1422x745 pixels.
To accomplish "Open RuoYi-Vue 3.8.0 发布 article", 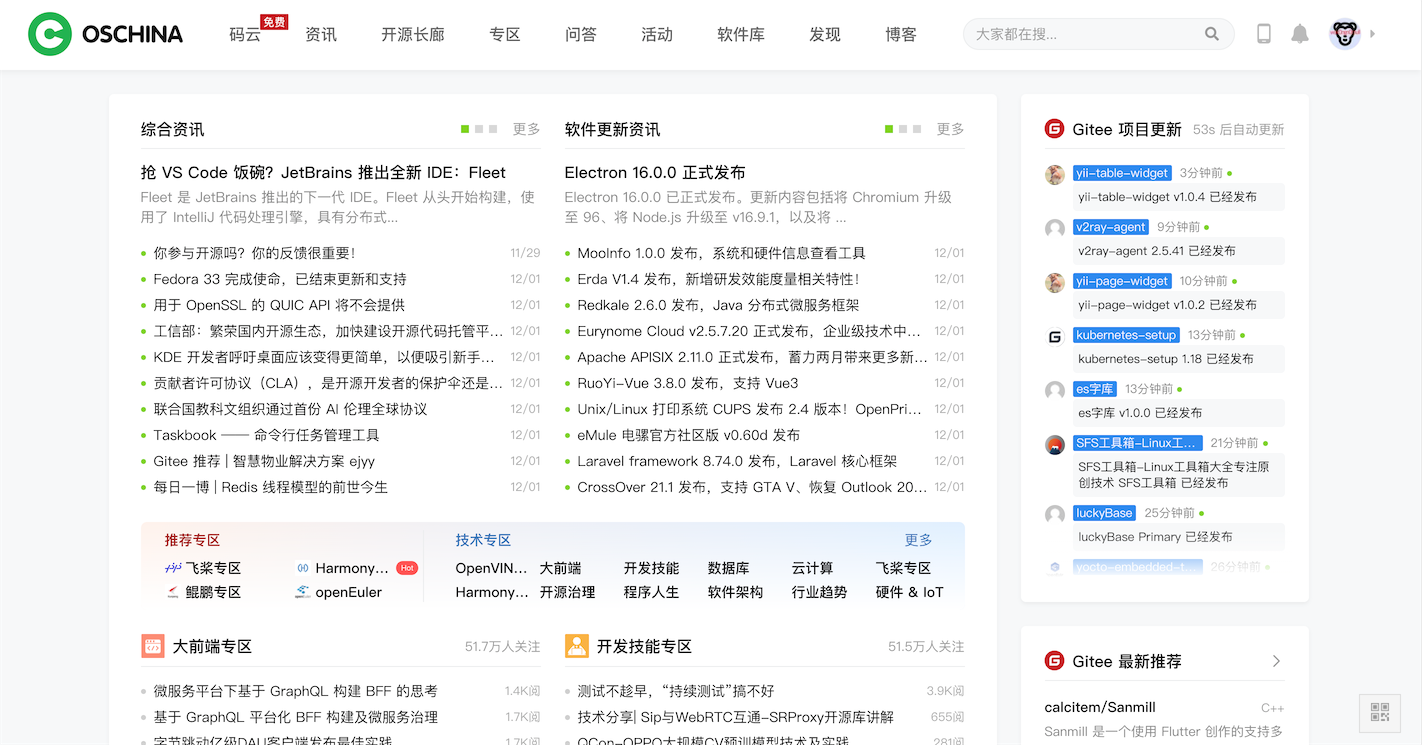I will [x=688, y=383].
